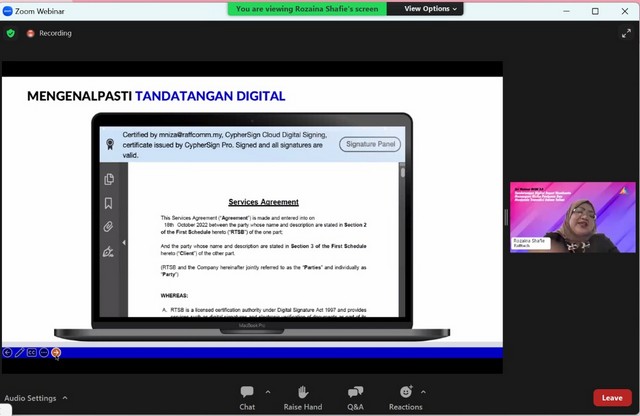Screen dimensions: 640x416
Task: Expand the Audio Settings caret menu
Action: point(65,398)
